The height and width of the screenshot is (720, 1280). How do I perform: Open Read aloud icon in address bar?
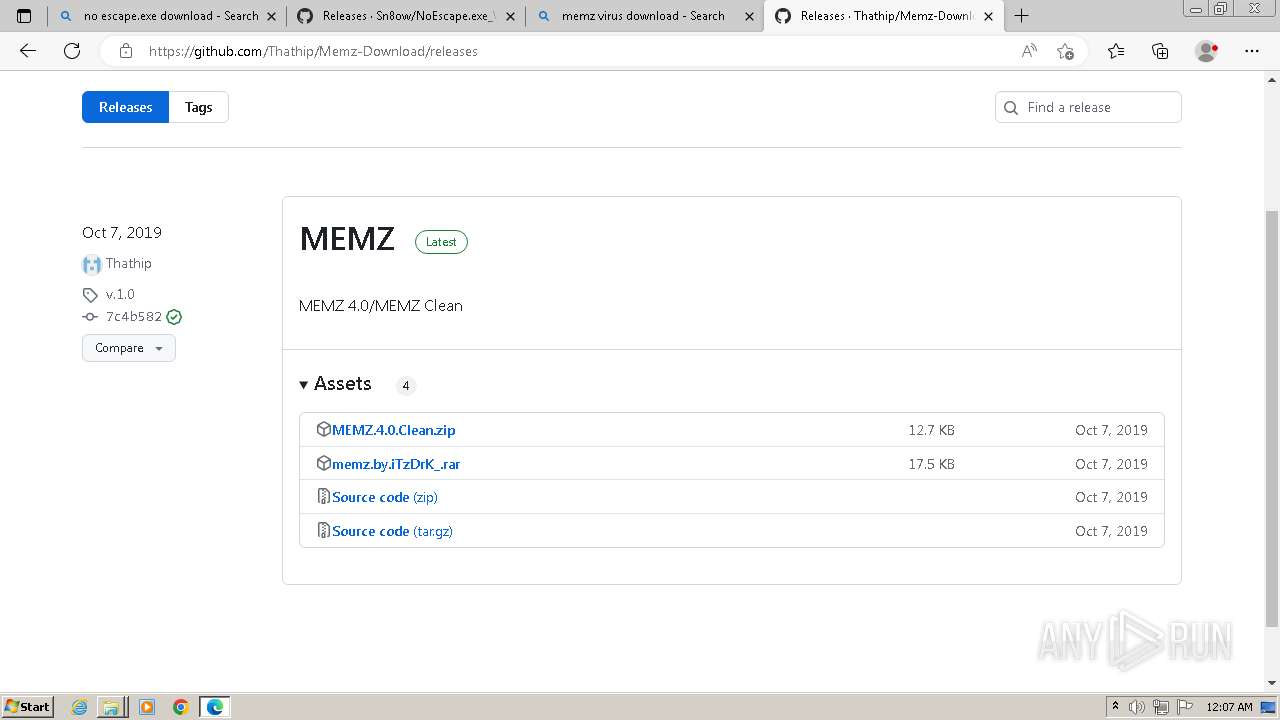(x=1029, y=51)
